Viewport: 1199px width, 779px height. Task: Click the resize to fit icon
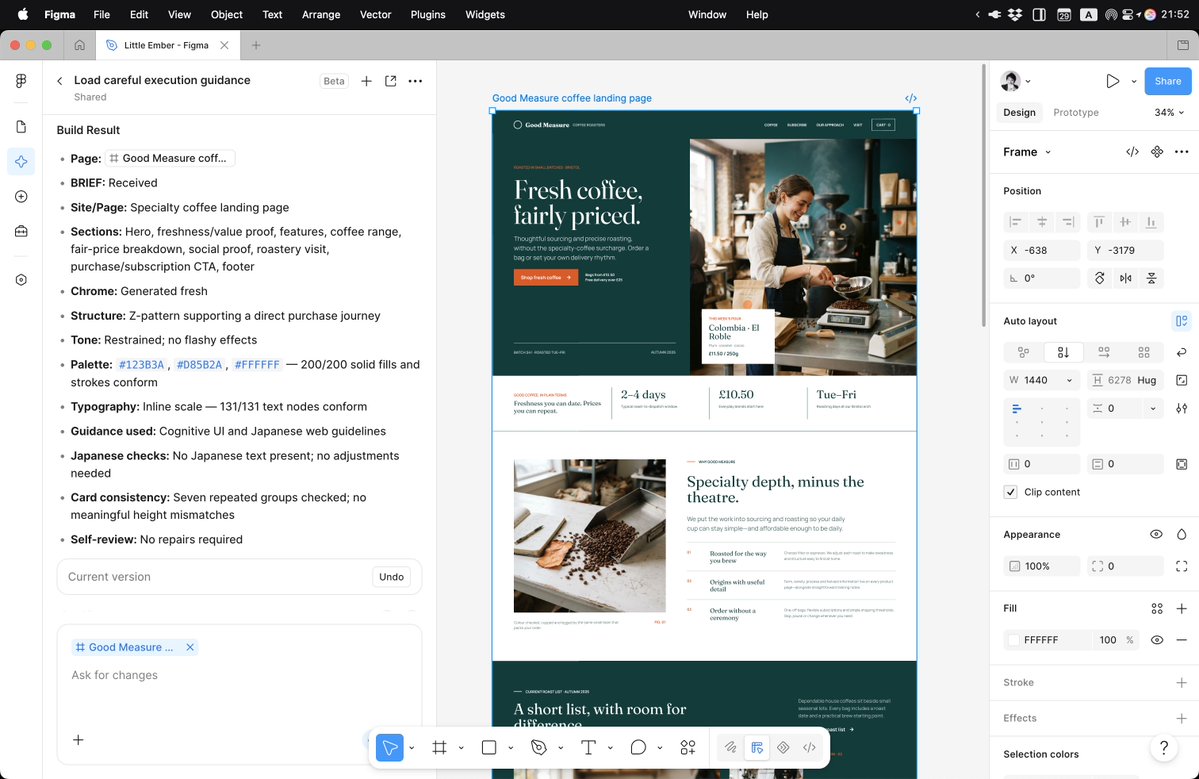coord(1181,380)
